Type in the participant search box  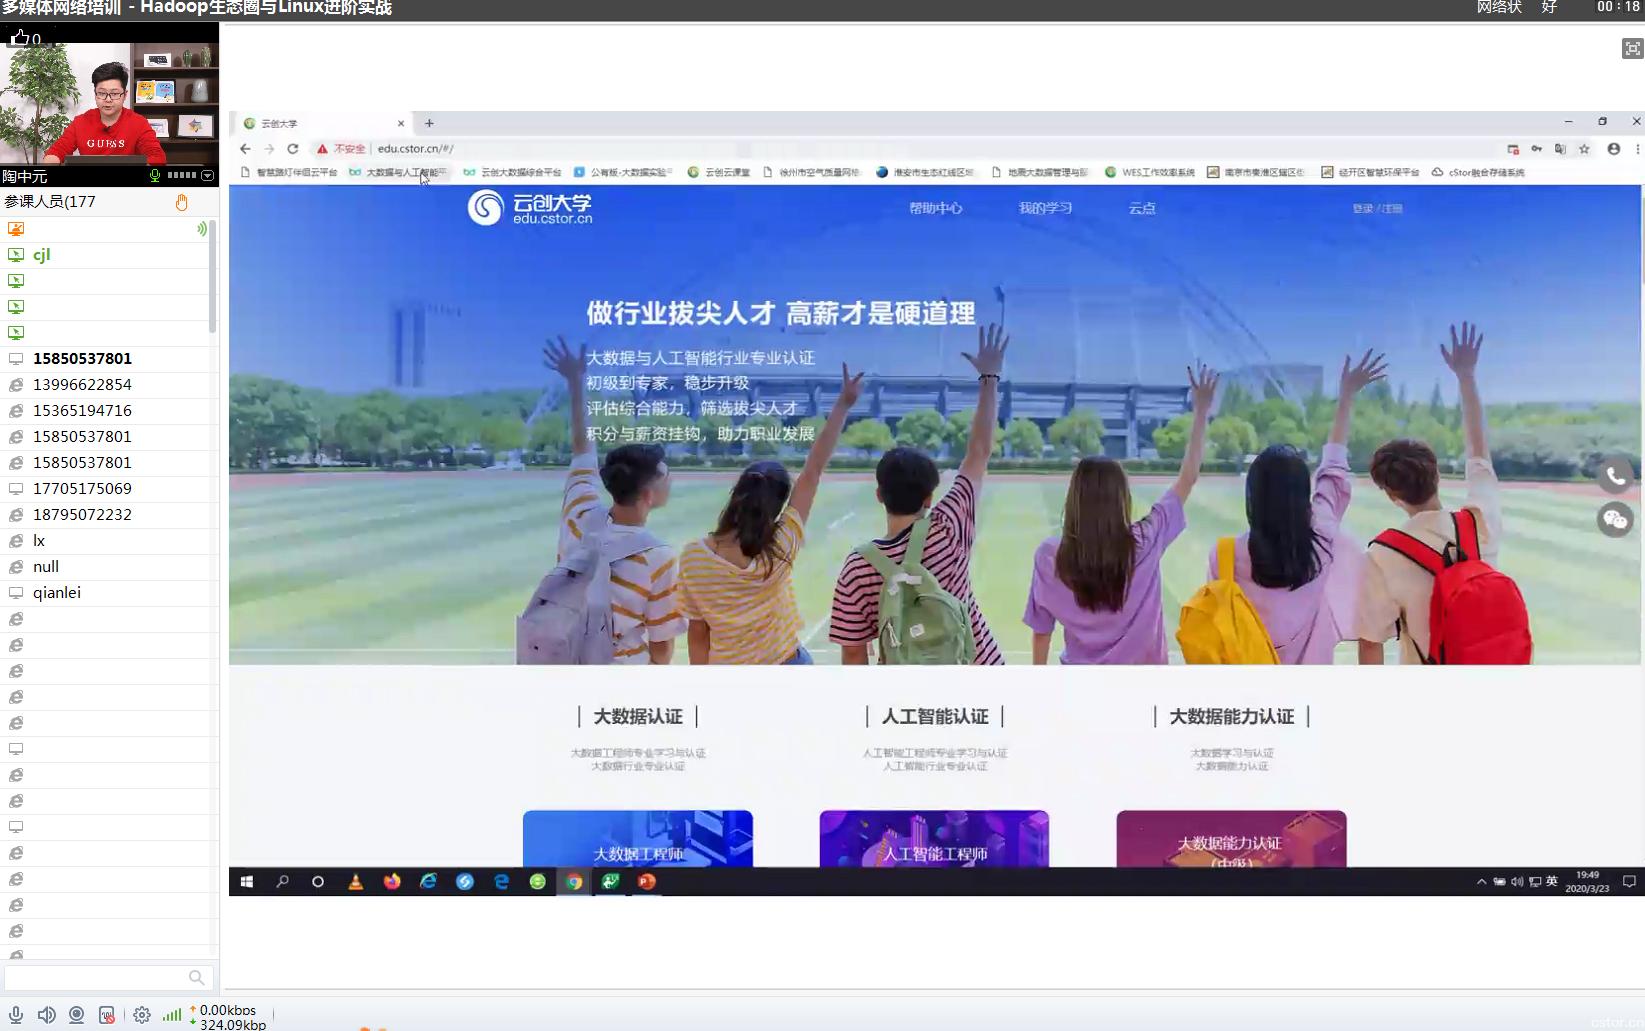100,977
